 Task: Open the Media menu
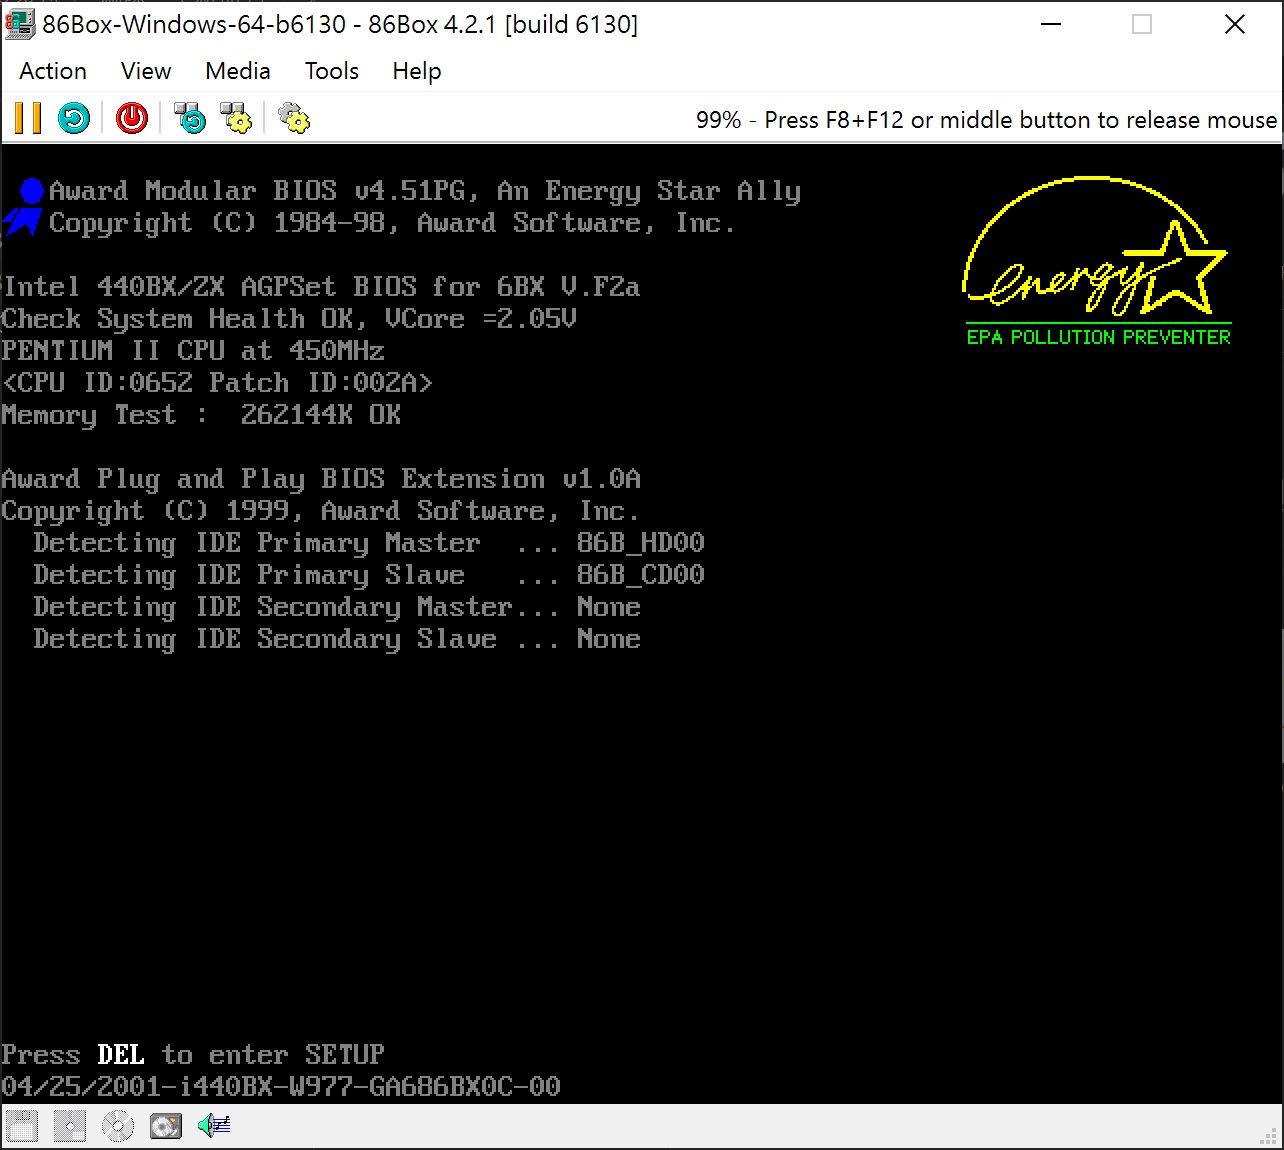coord(237,70)
